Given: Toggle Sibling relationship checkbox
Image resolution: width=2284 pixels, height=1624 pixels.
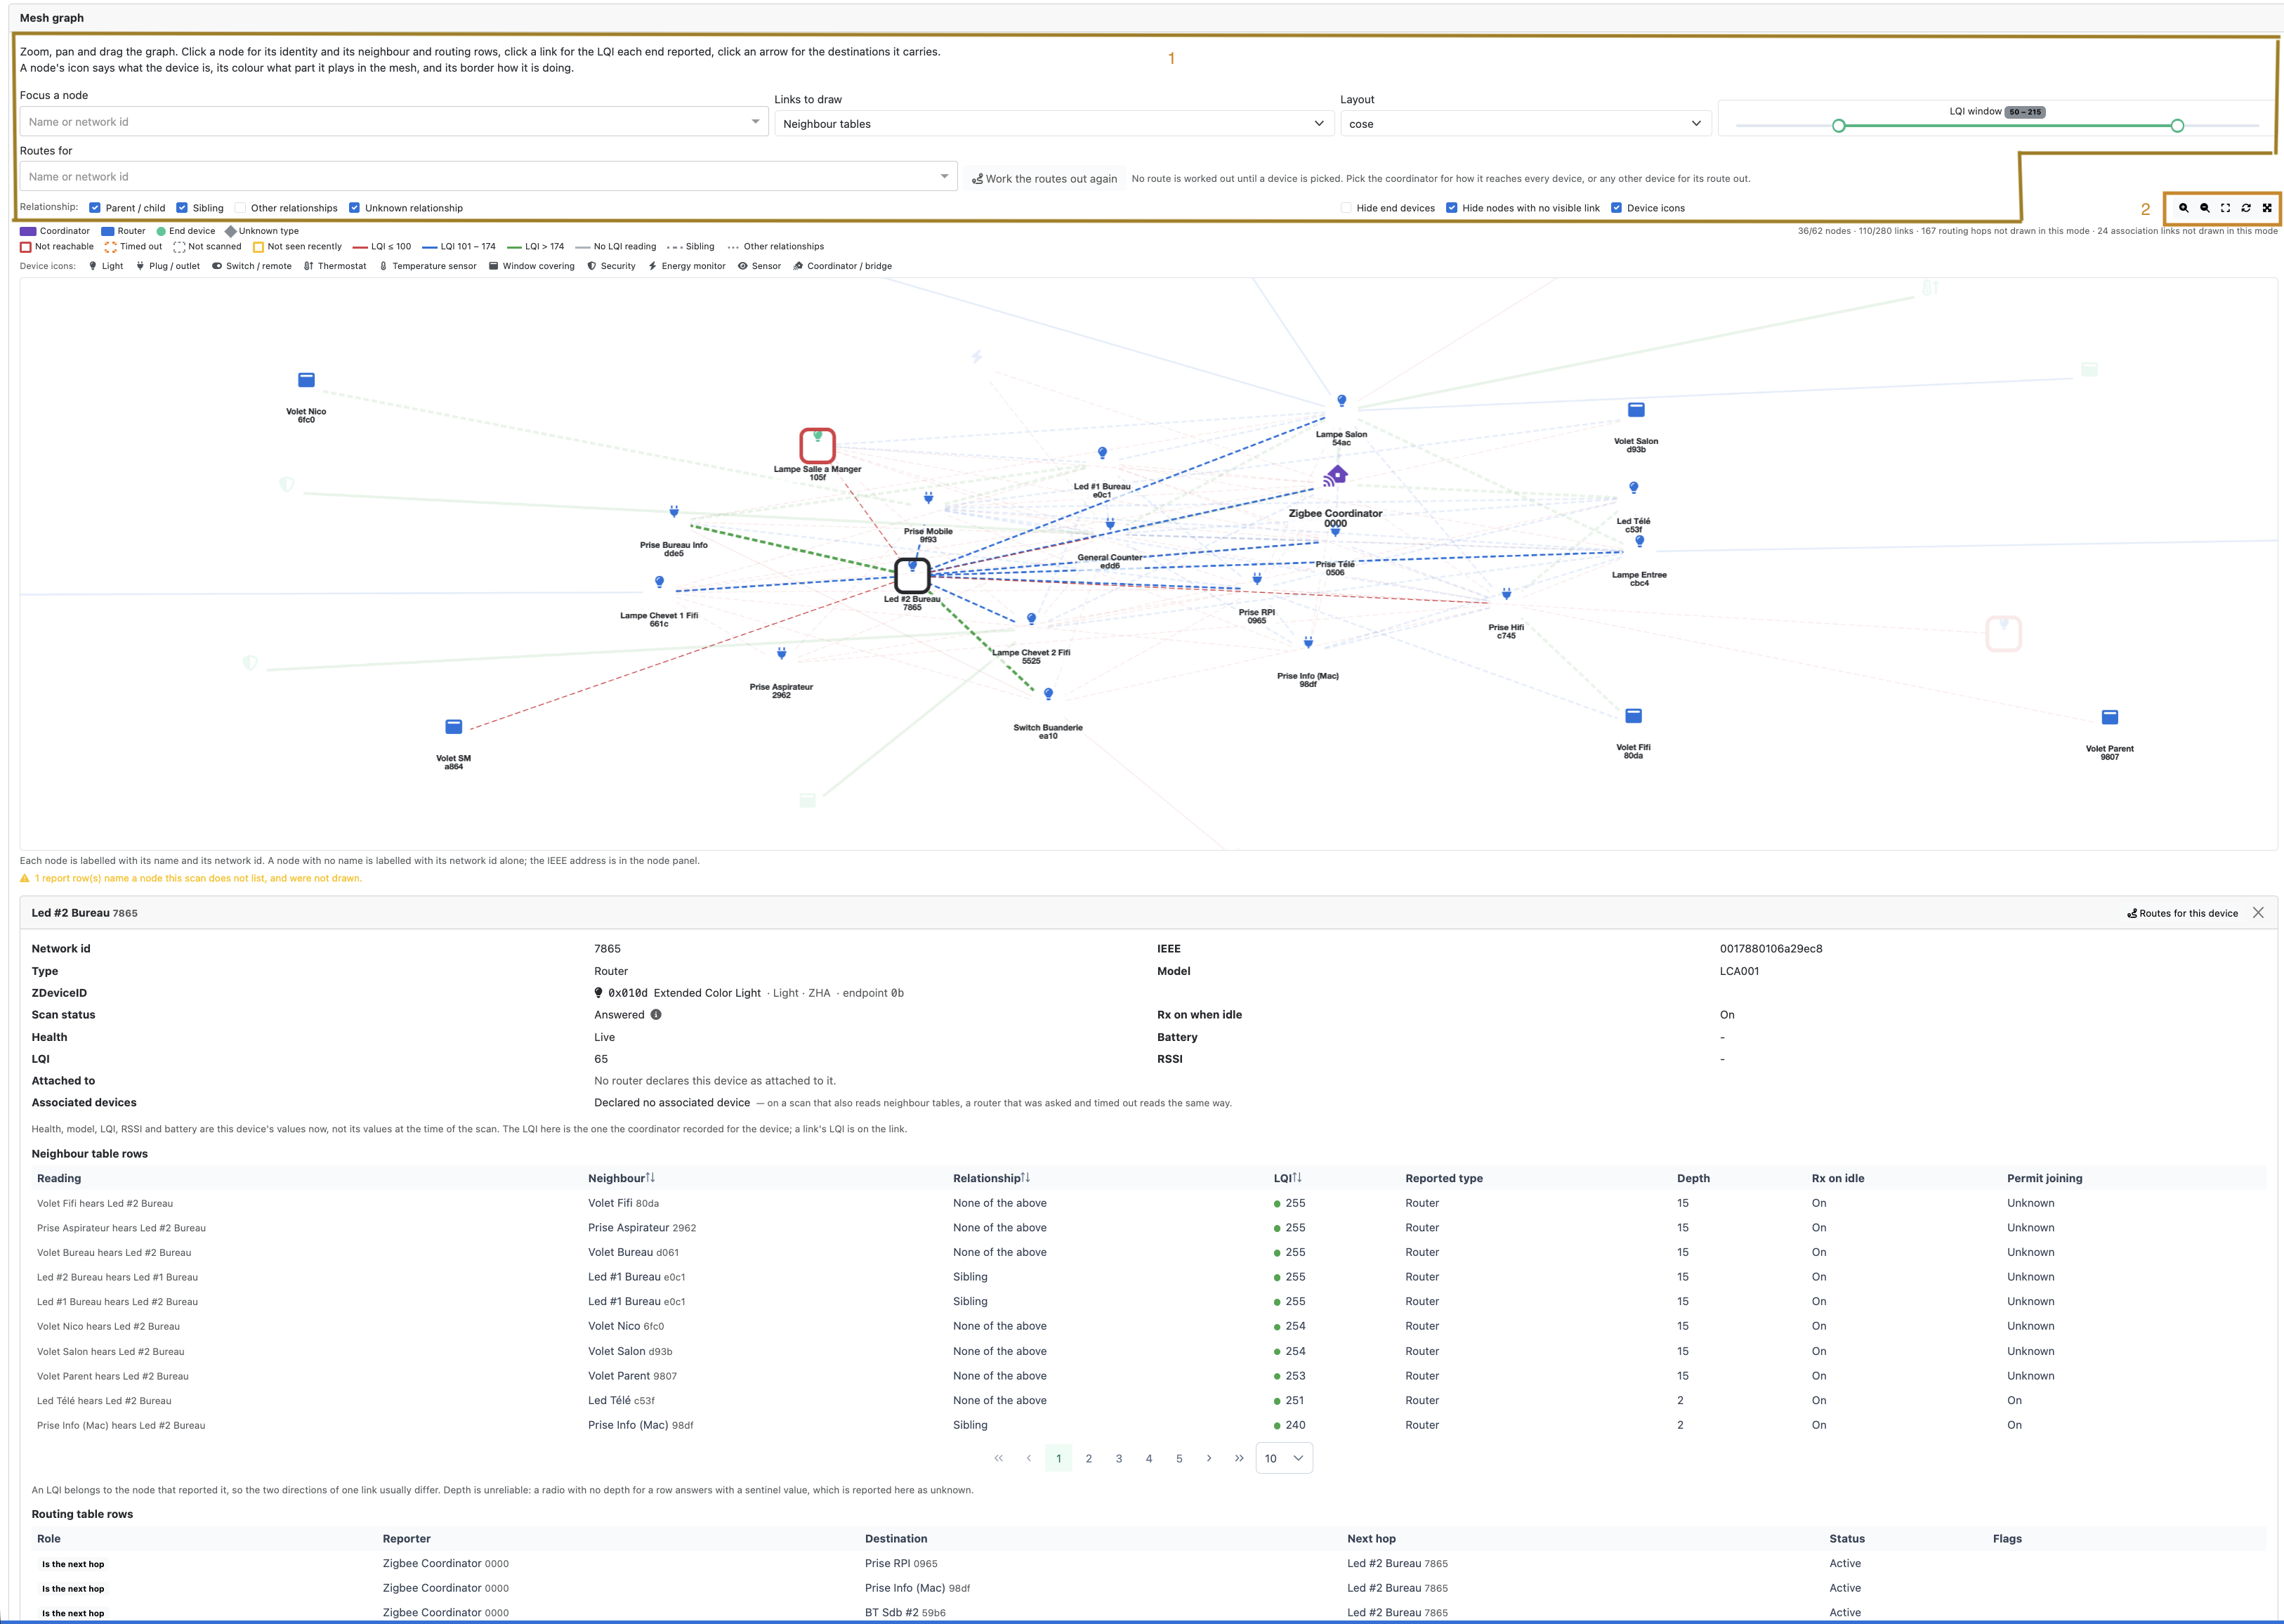Looking at the screenshot, I should 182,208.
